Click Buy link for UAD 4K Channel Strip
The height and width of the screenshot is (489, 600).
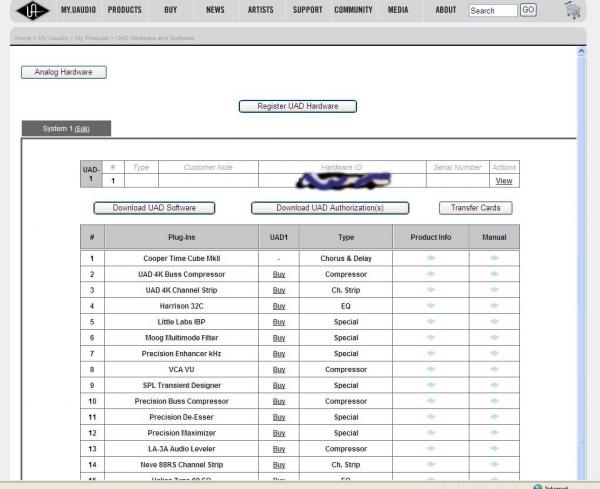[x=279, y=290]
